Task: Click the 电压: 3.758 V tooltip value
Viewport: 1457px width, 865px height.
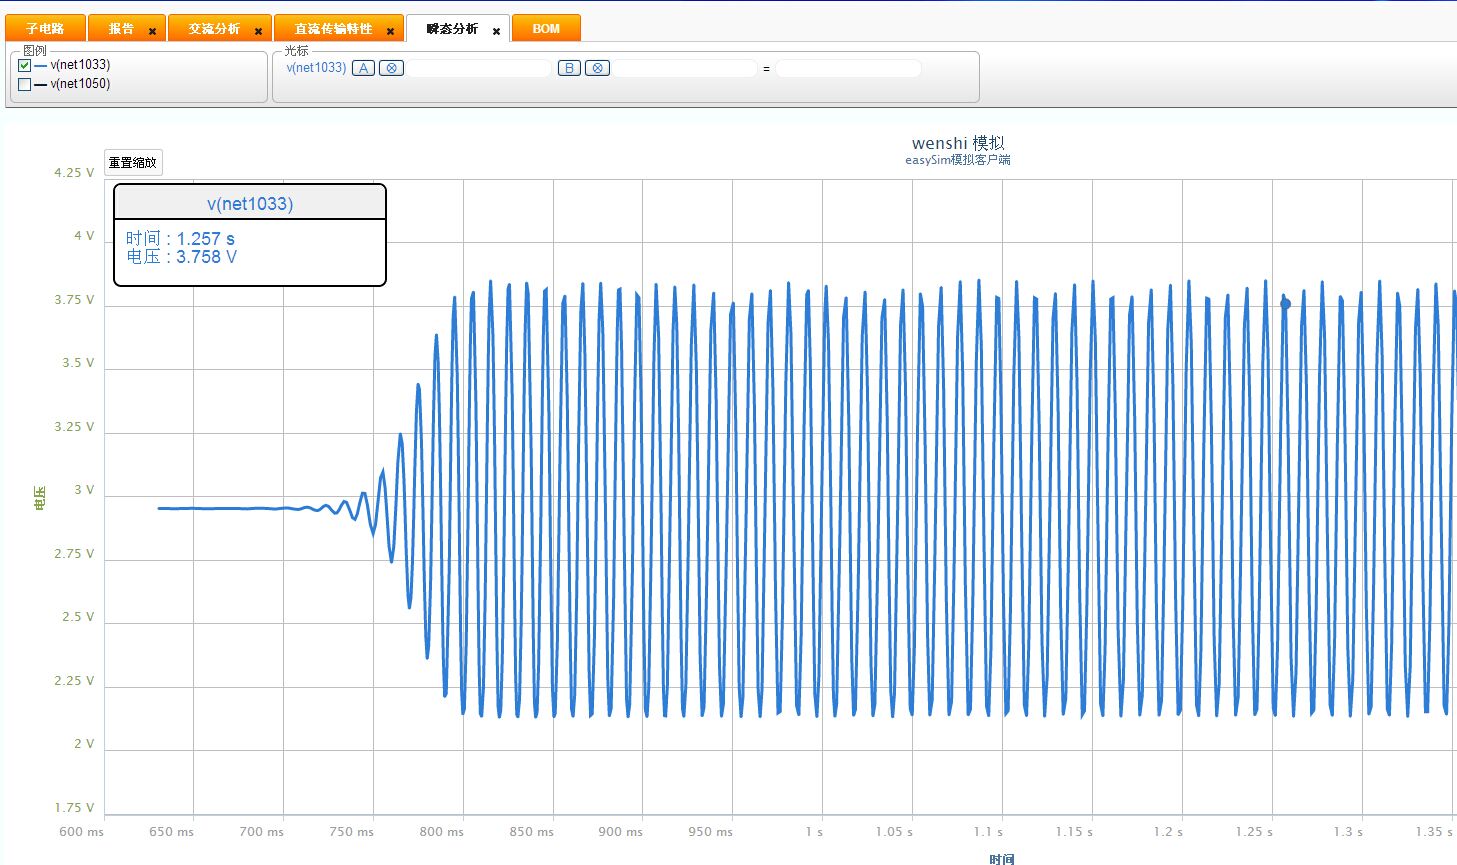Action: click(x=181, y=257)
